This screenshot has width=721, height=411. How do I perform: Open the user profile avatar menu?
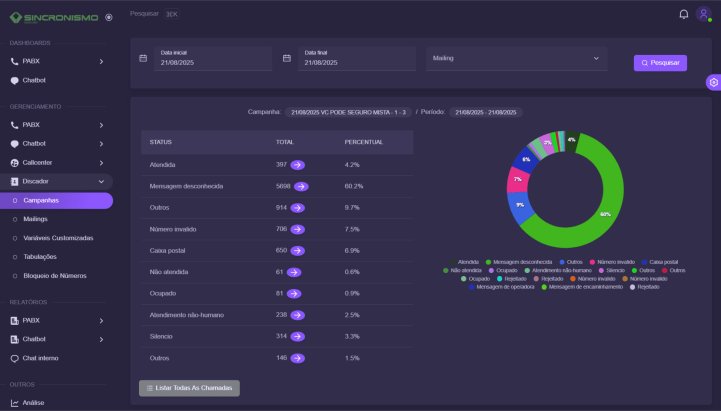704,14
